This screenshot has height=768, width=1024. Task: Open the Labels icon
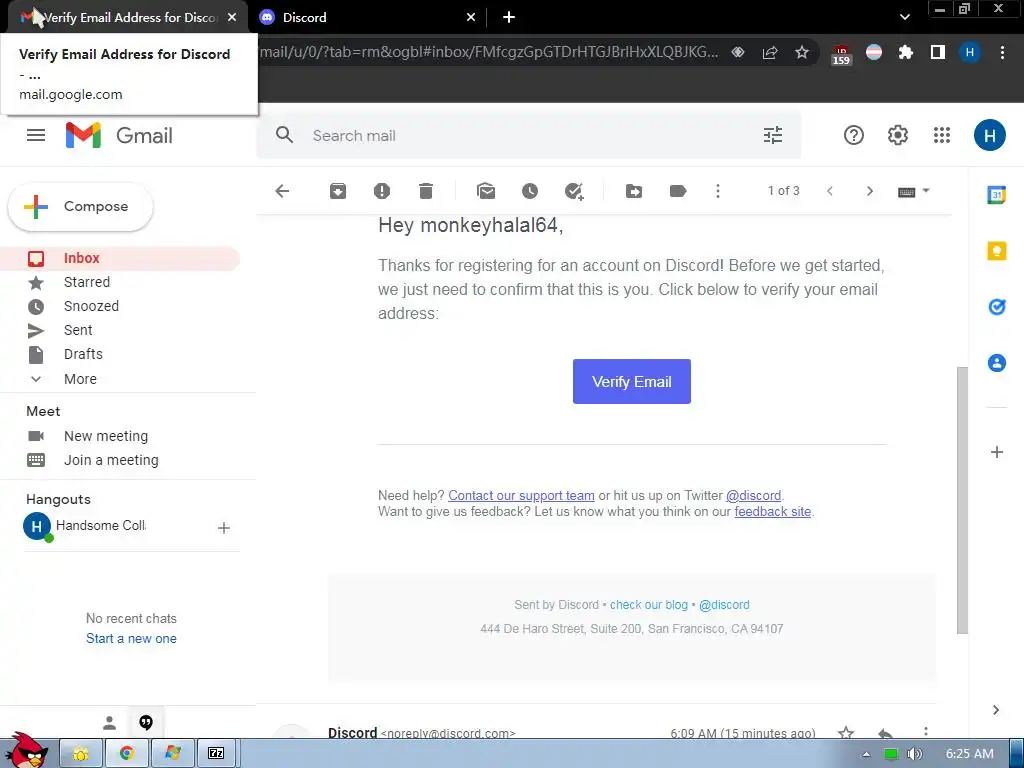pos(678,191)
